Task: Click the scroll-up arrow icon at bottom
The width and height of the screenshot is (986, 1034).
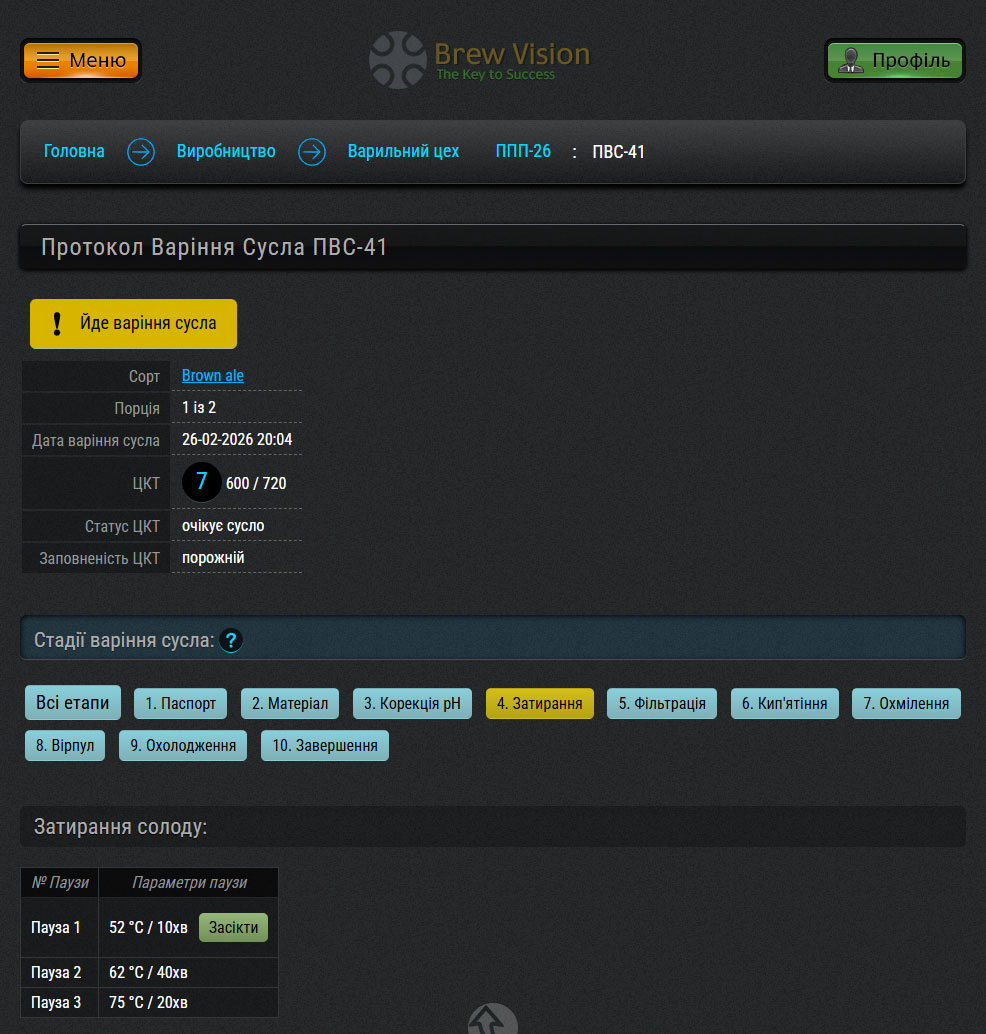Action: 493,1022
